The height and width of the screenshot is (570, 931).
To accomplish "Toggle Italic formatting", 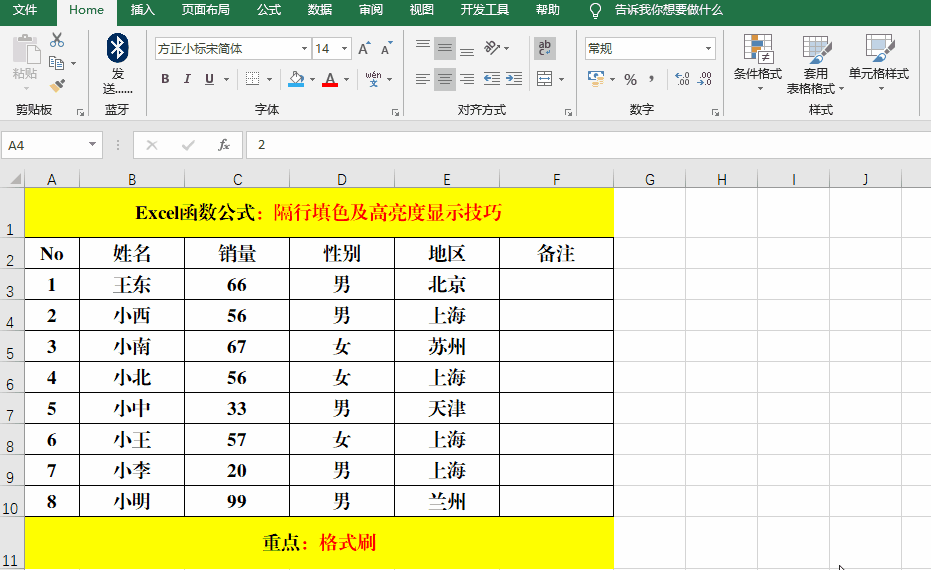I will [188, 79].
